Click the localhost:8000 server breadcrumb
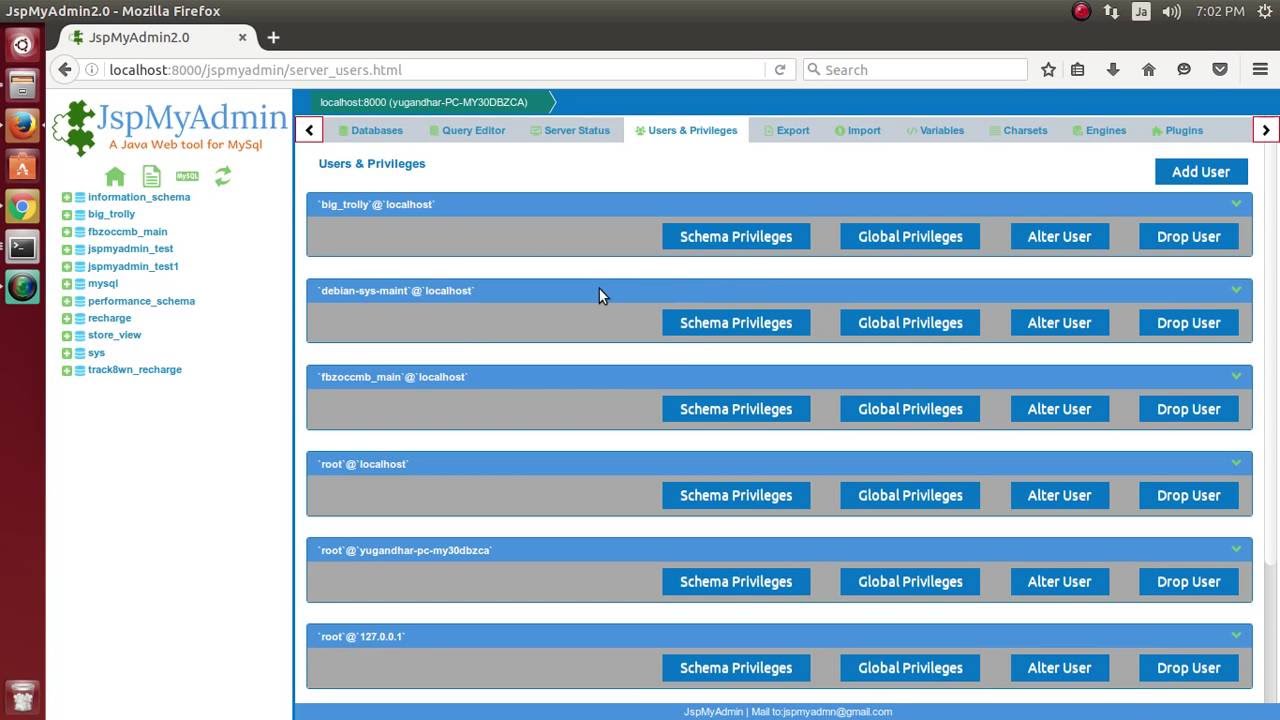1280x720 pixels. click(x=423, y=102)
